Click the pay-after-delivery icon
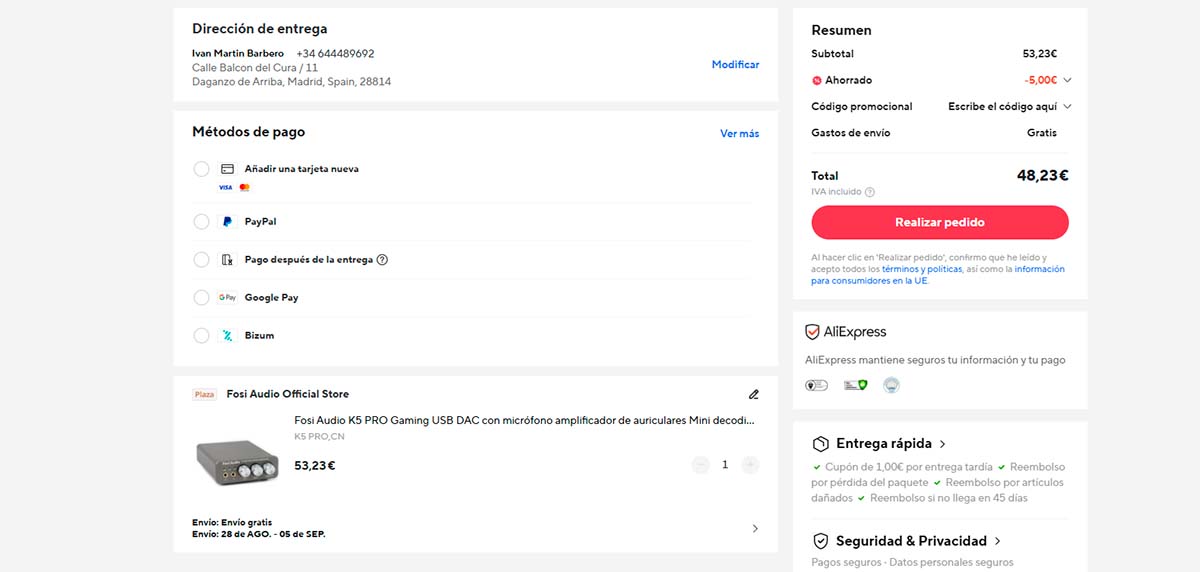The image size is (1200, 572). click(x=227, y=260)
